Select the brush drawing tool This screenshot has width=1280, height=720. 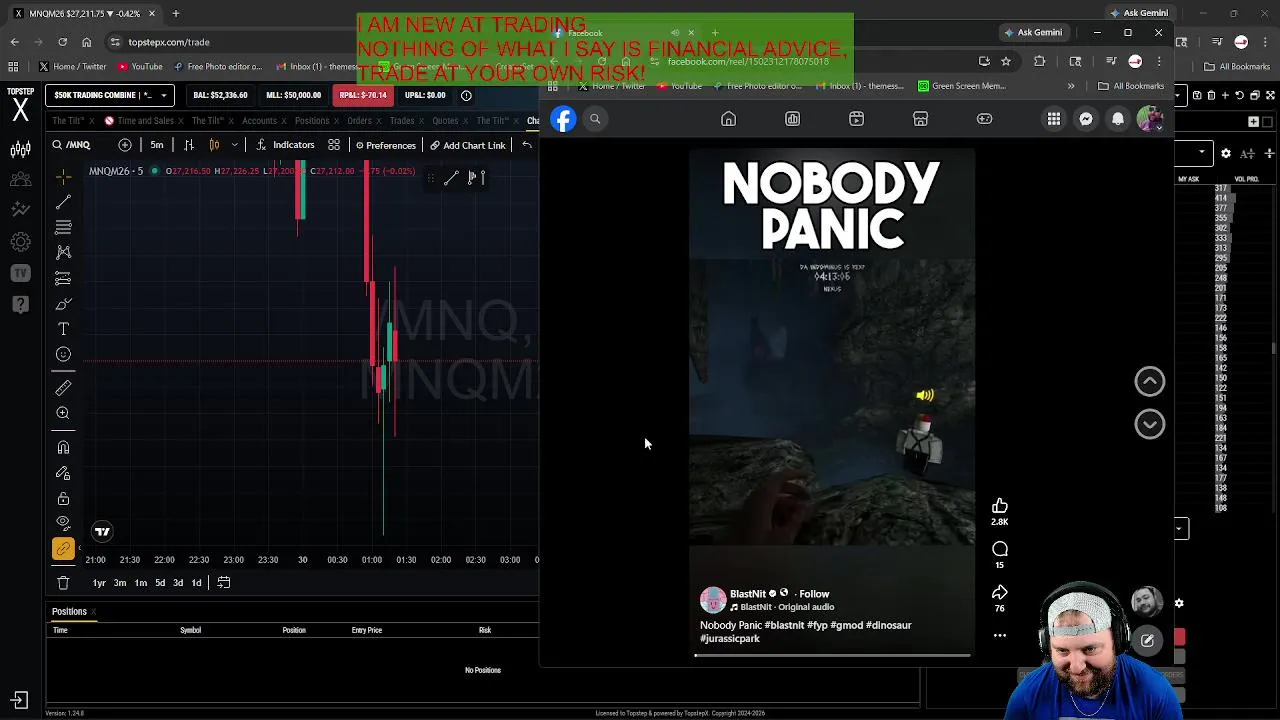(63, 304)
